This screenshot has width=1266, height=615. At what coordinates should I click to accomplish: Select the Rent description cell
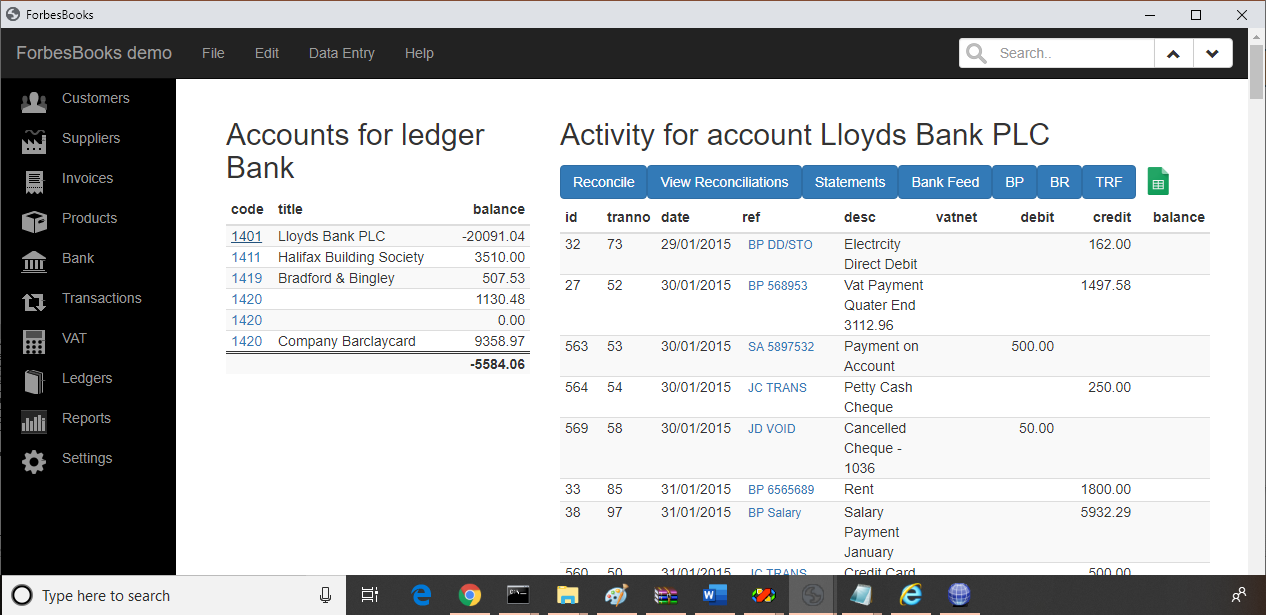(859, 489)
